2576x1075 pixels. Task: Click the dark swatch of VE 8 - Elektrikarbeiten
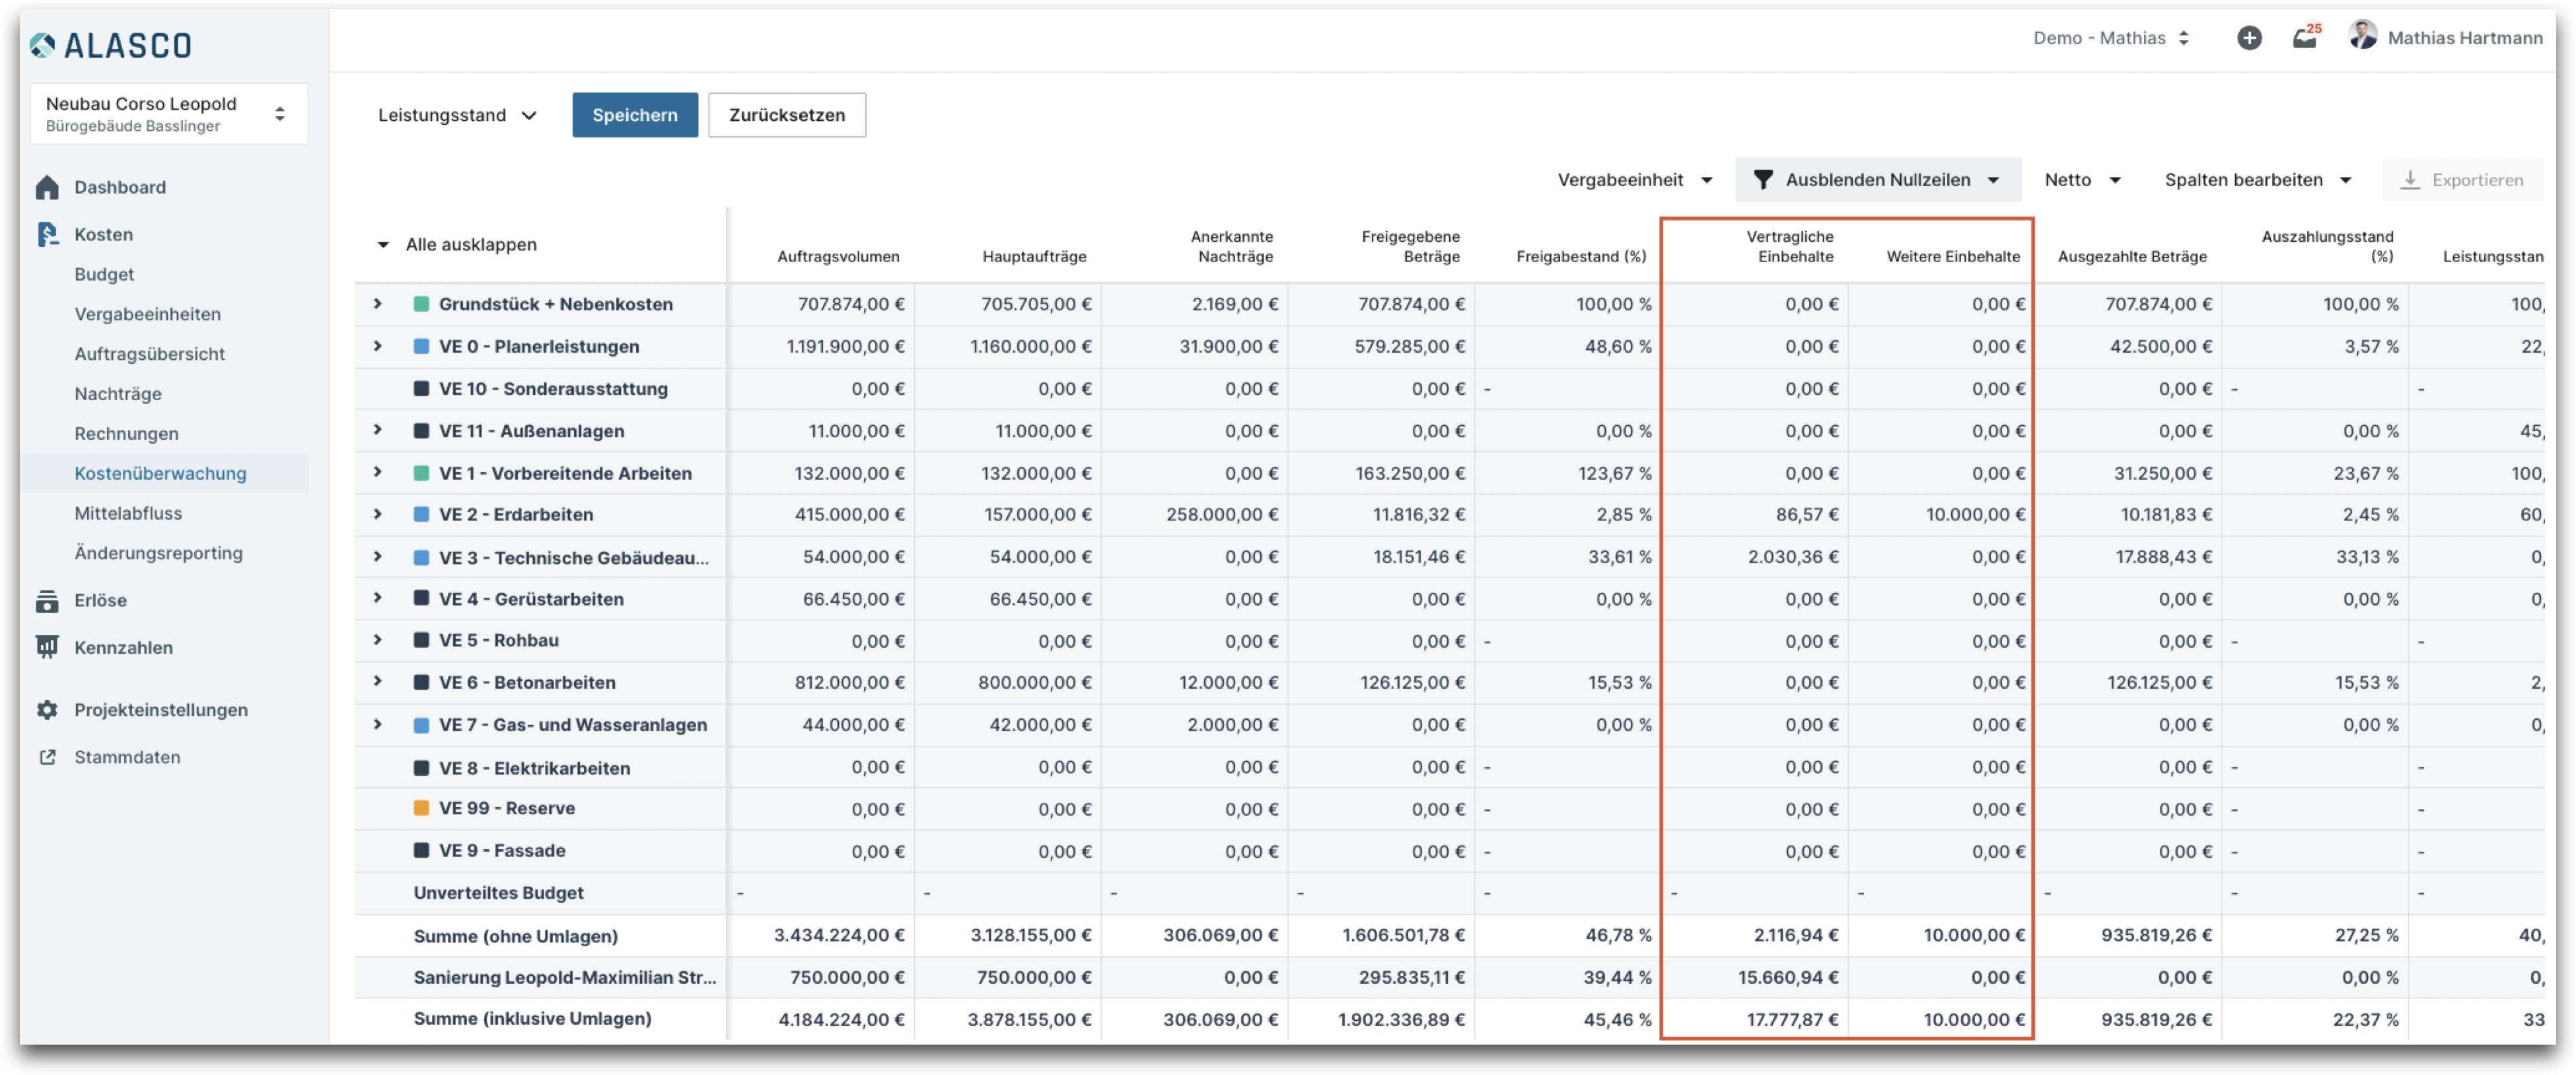(x=422, y=768)
